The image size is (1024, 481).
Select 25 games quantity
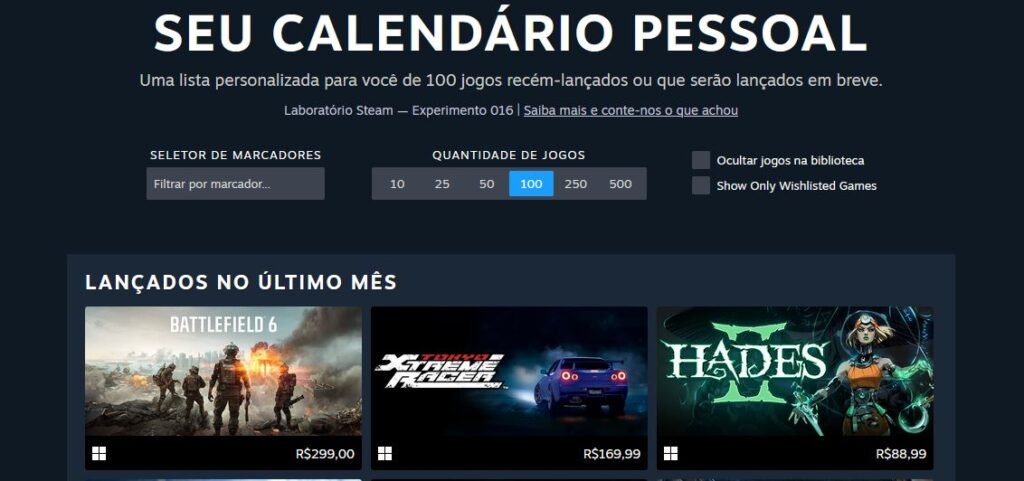442,184
